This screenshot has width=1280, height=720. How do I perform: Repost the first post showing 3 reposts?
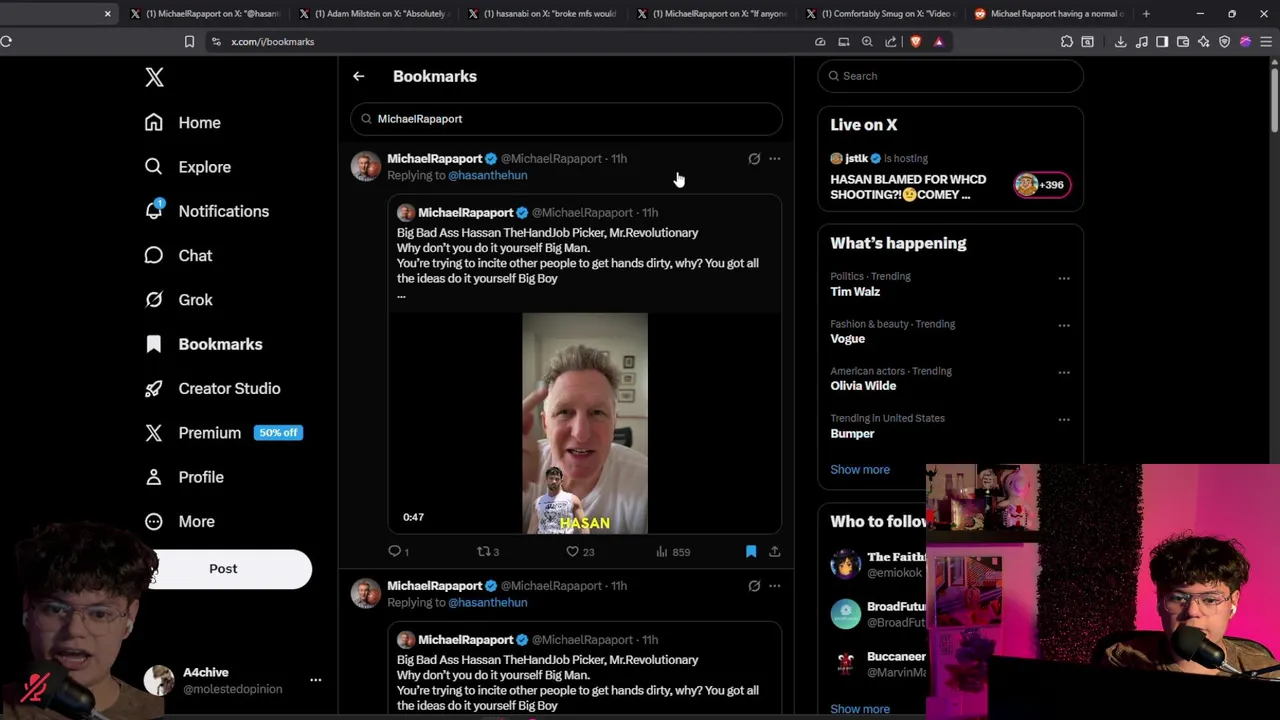point(487,552)
